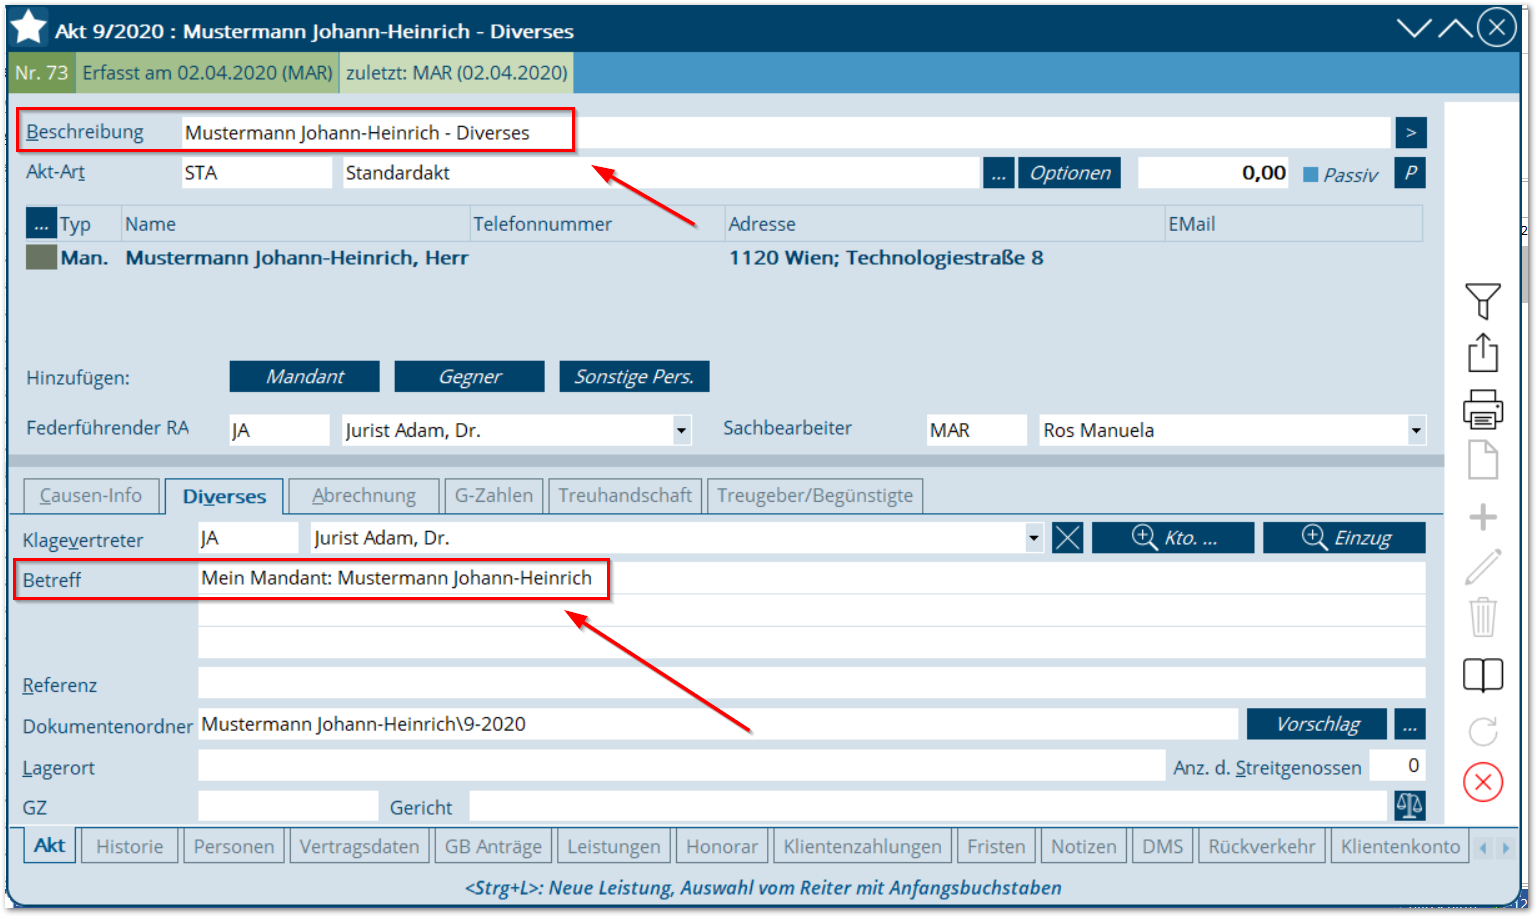Open the DMS bottom tab
This screenshot has width=1537, height=917.
tap(1163, 846)
